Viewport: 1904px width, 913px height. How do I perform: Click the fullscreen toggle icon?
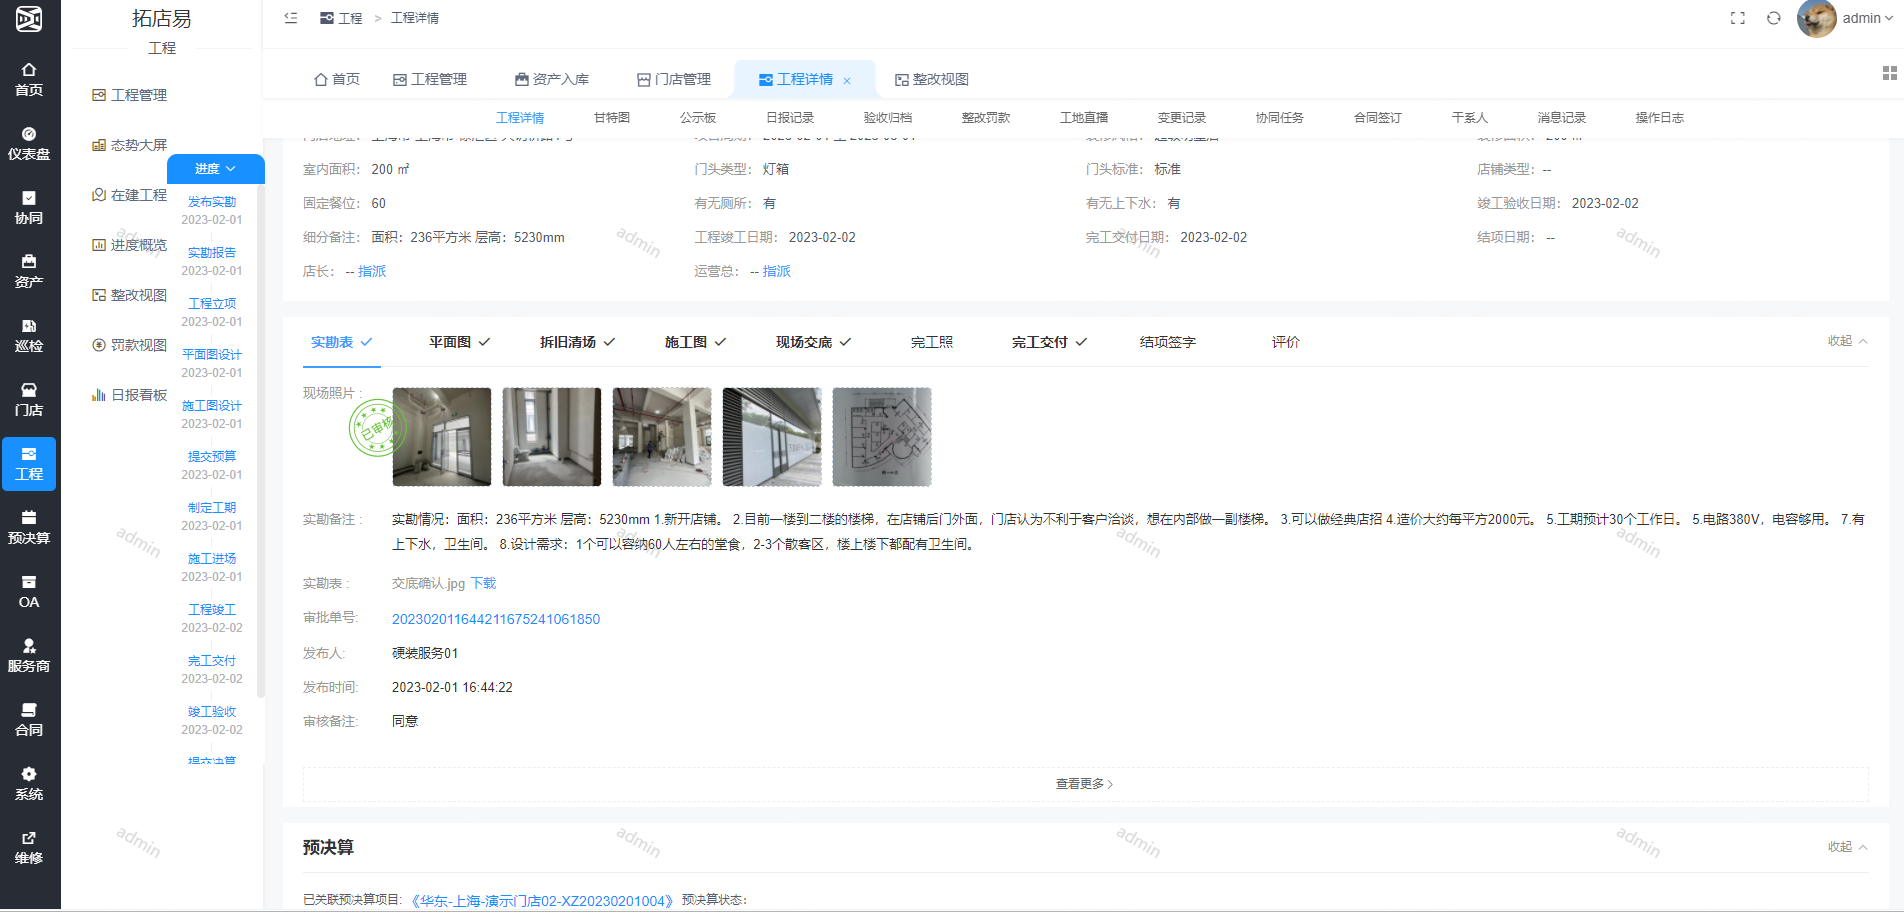(1738, 18)
